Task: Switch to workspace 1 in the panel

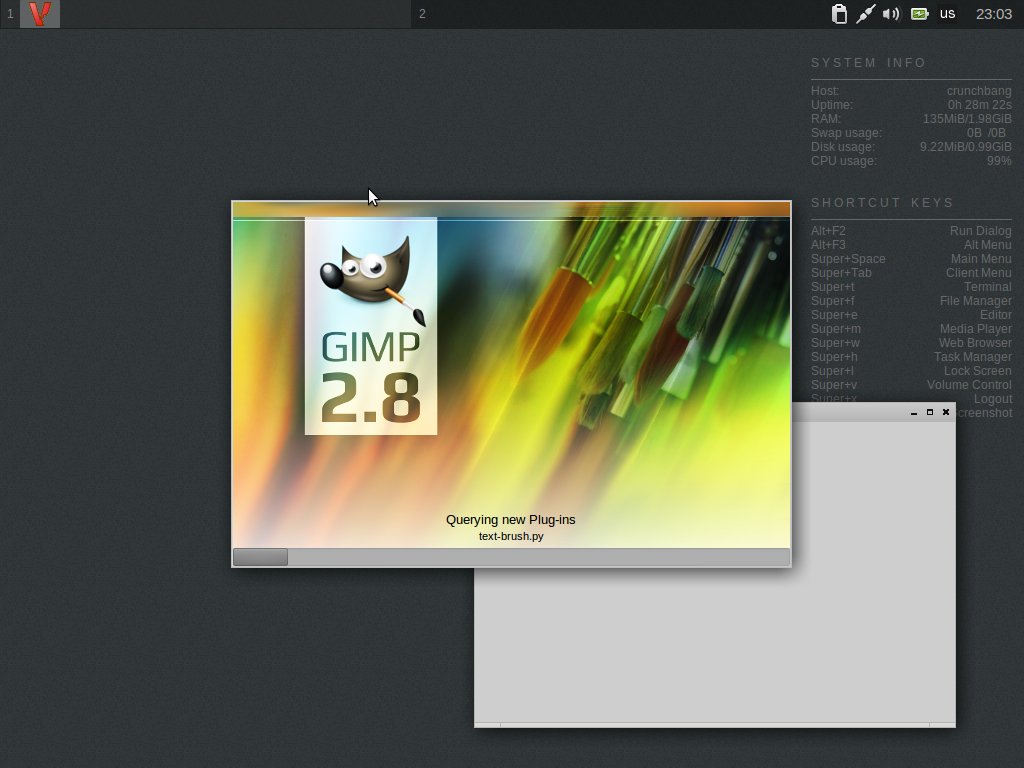Action: click(10, 14)
